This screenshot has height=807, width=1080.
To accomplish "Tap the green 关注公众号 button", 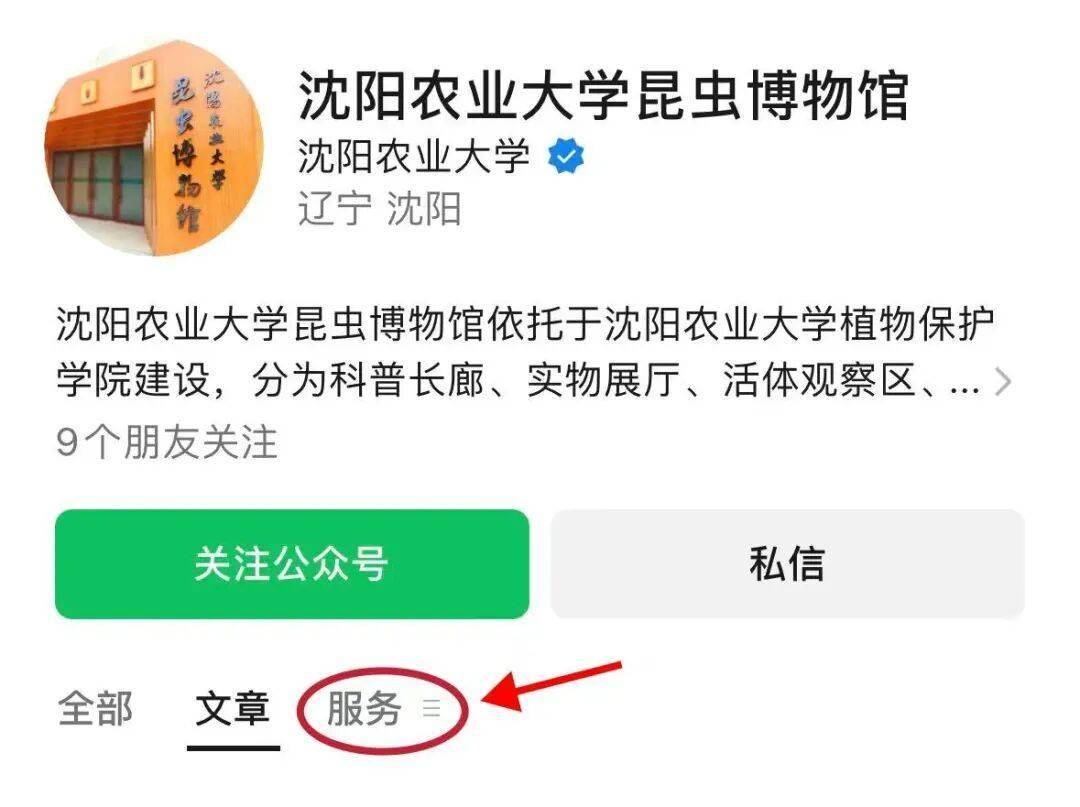I will click(292, 564).
